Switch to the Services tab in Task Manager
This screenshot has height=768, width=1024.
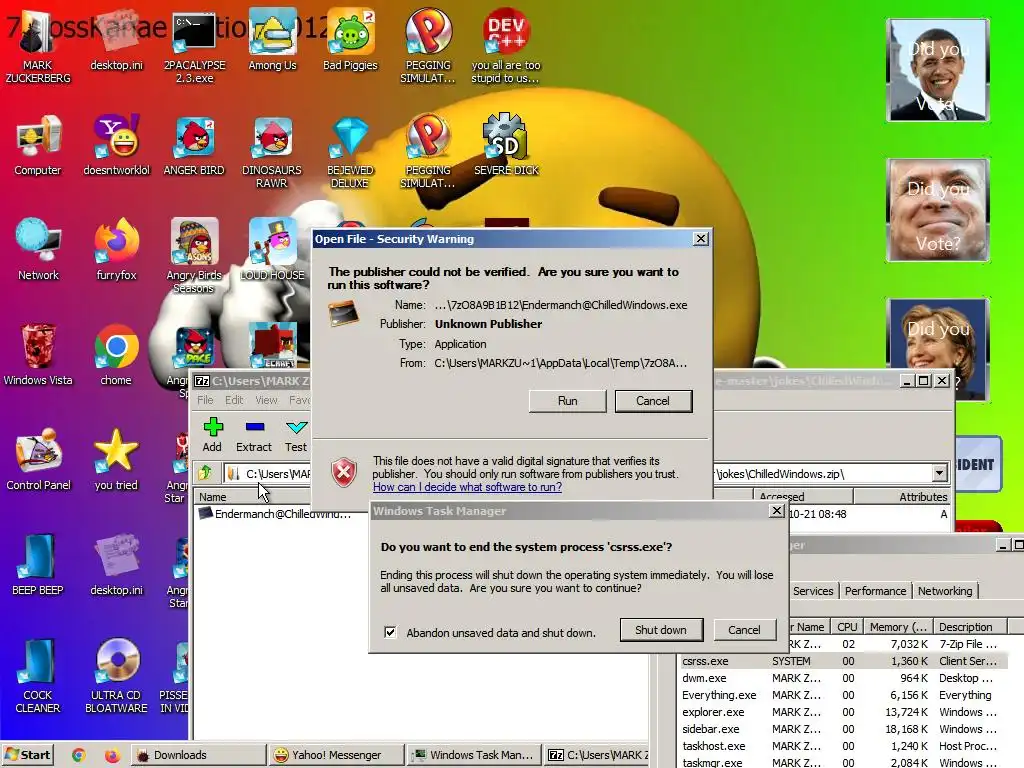(x=813, y=590)
